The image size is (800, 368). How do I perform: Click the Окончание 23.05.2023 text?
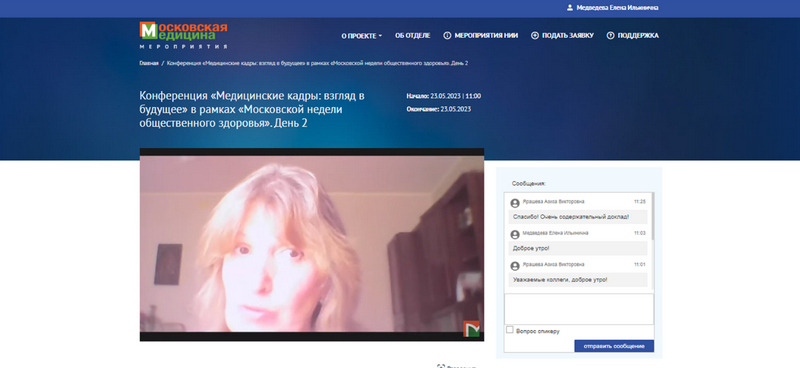tap(438, 109)
